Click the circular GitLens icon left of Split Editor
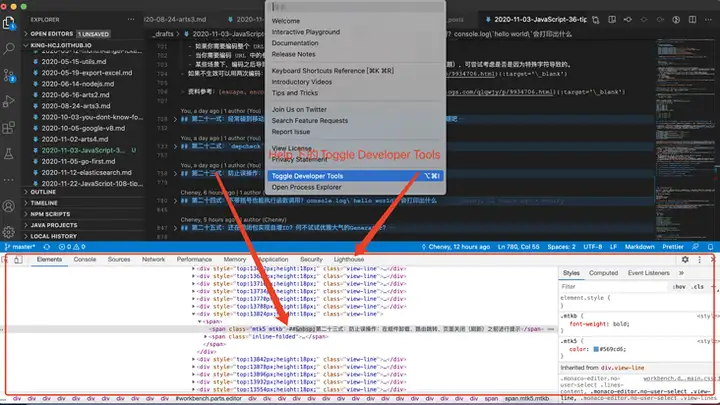Screen dimensions: 720x405 point(676,20)
